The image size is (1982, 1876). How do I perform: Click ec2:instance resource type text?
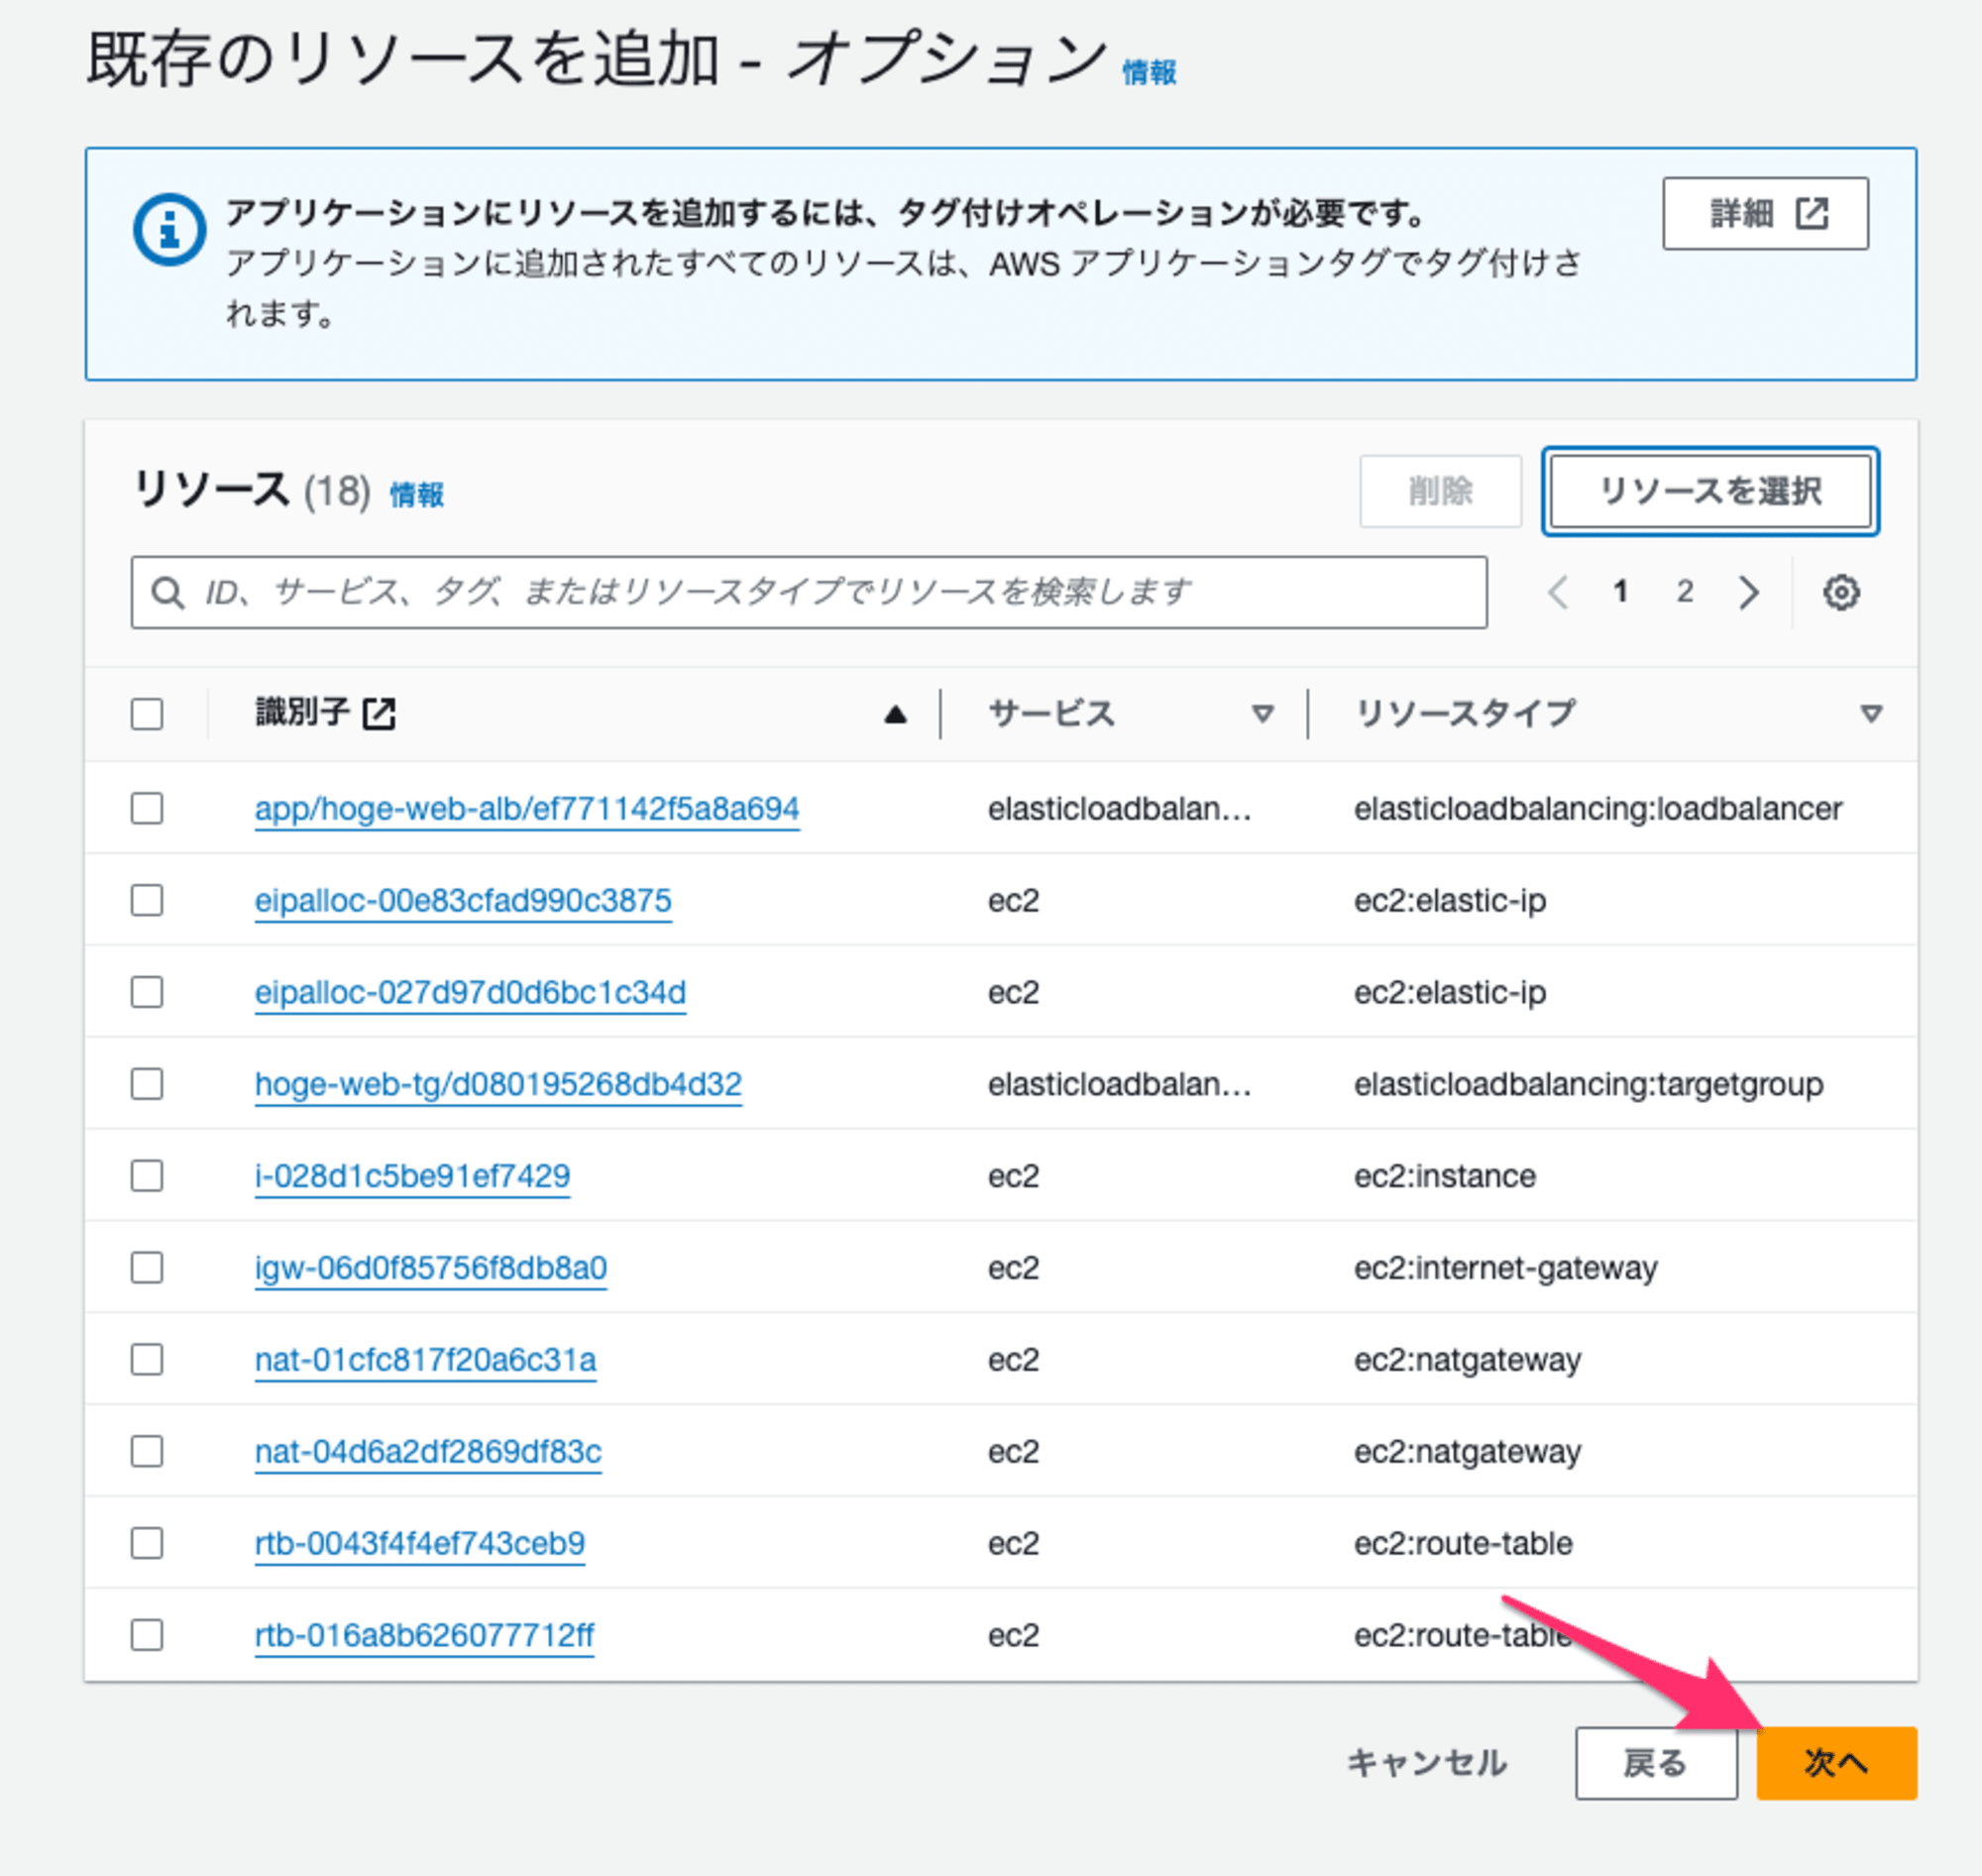click(1444, 1177)
